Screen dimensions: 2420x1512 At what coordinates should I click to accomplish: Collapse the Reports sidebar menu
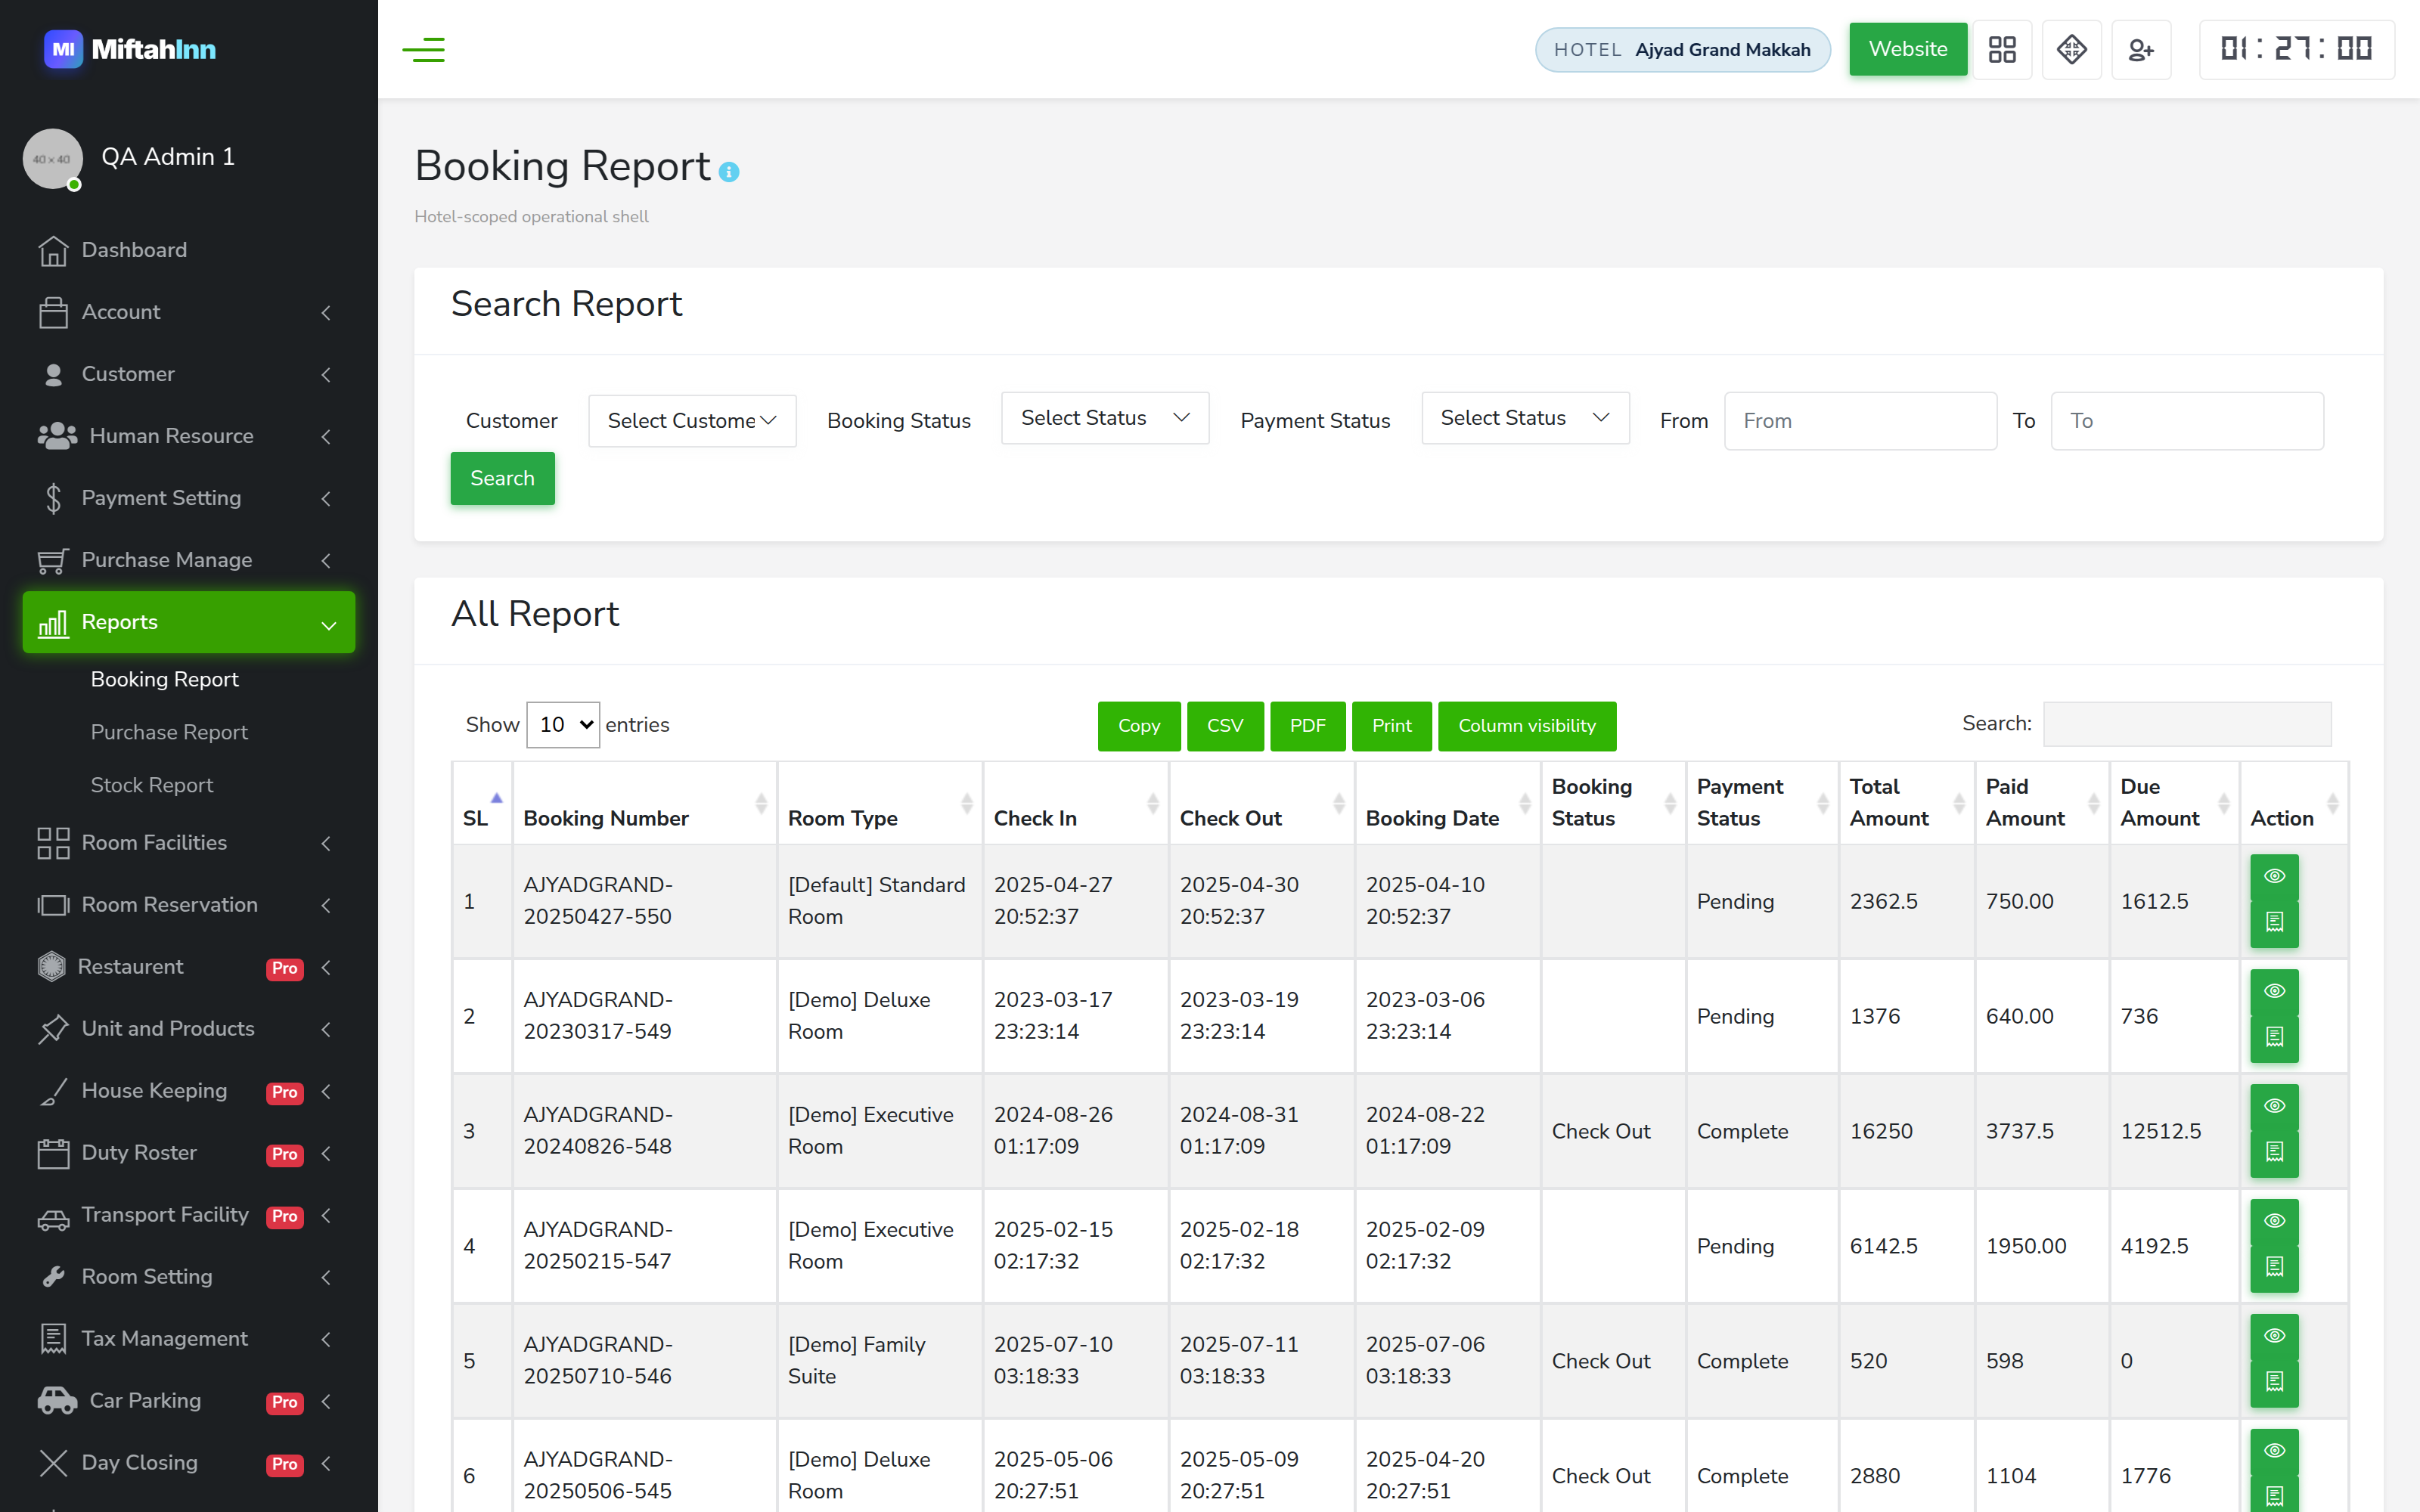coord(188,622)
